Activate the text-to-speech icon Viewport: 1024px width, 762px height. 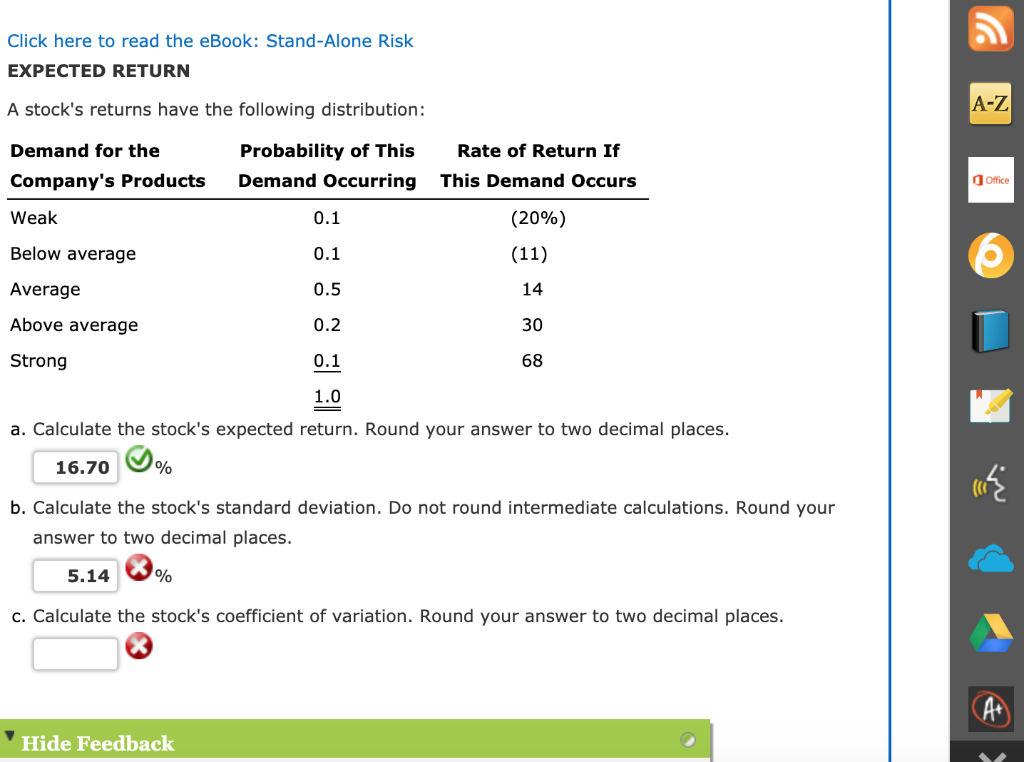click(991, 483)
